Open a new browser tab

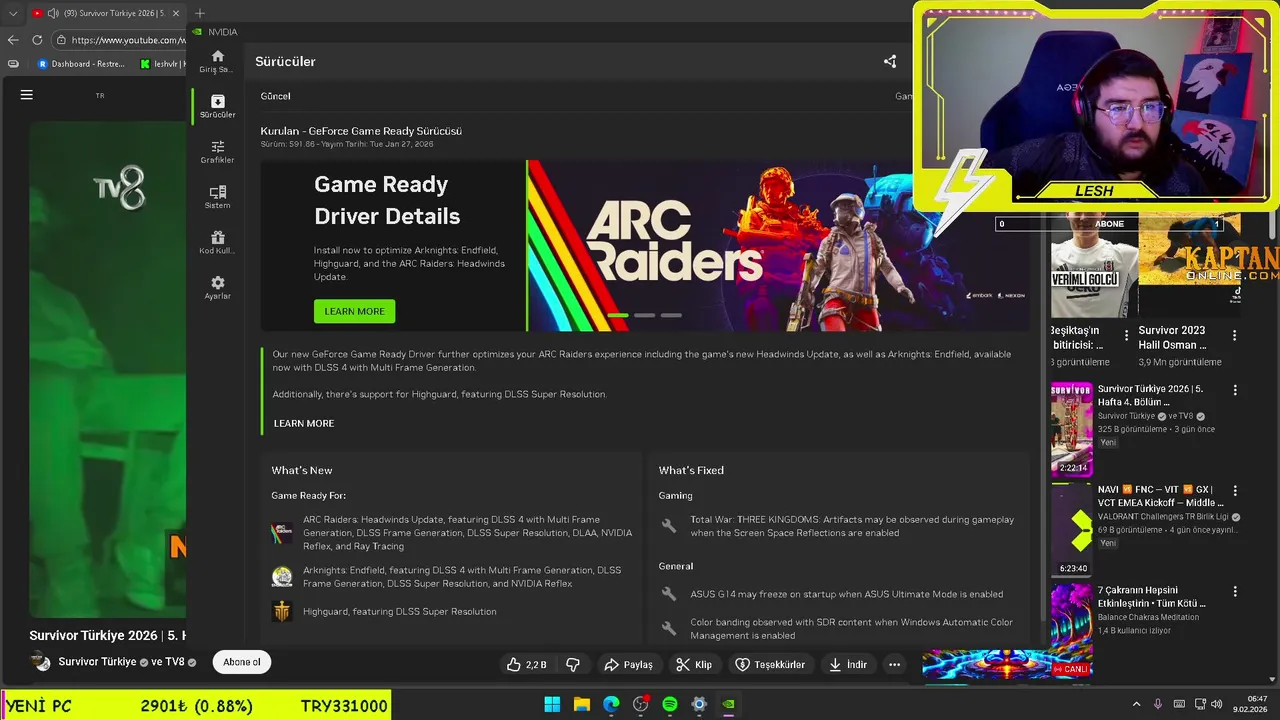click(x=200, y=13)
